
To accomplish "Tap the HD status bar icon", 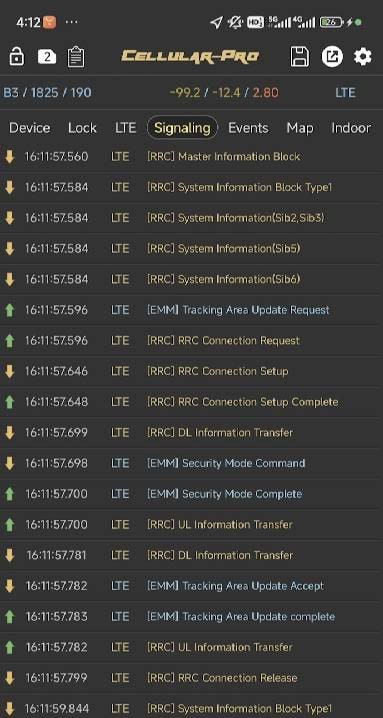I will click(255, 22).
